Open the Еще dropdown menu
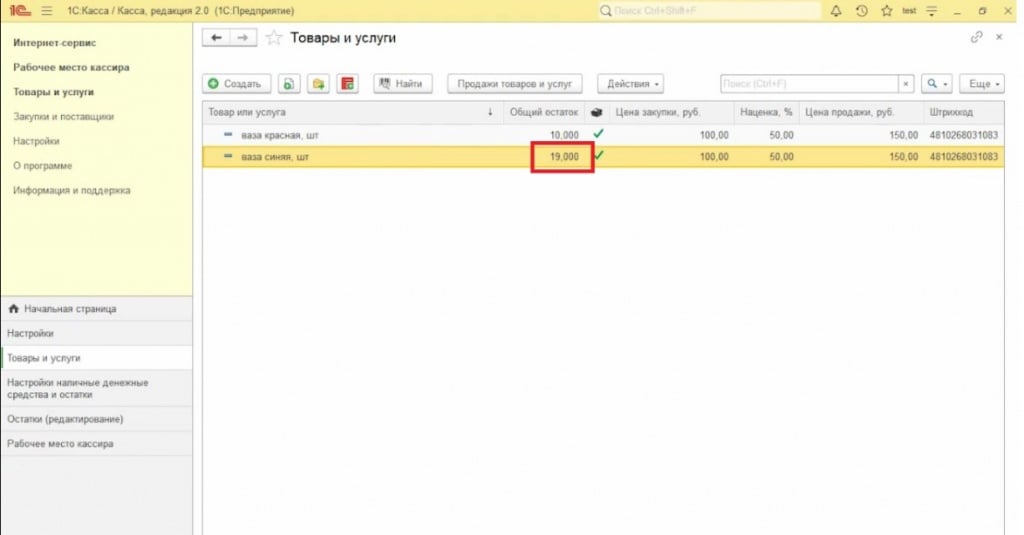The width and height of the screenshot is (1024, 535). coord(982,84)
